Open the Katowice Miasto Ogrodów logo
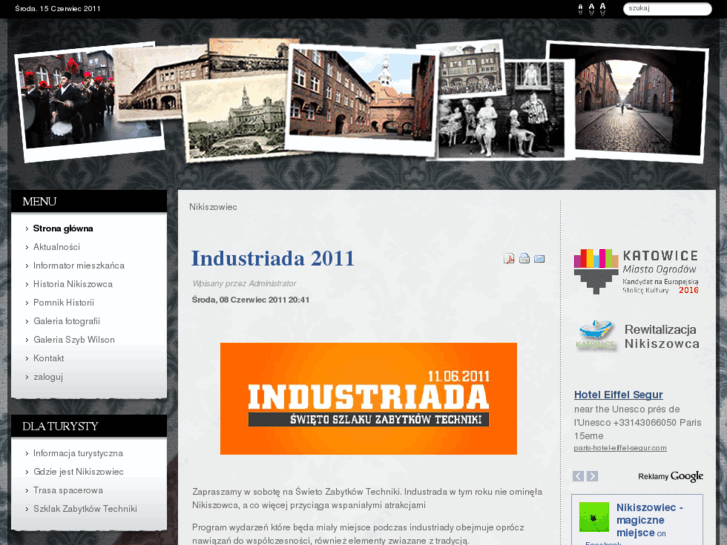The image size is (727, 545). 636,271
